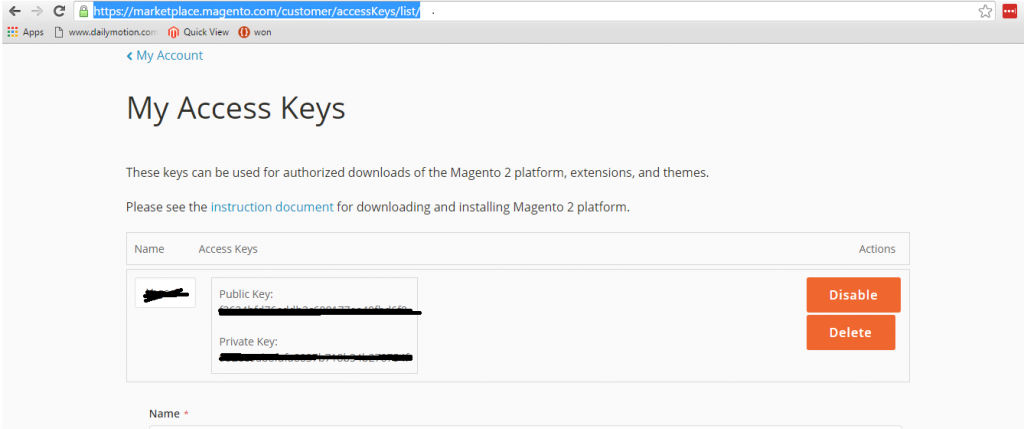Viewport: 1024px width, 429px height.
Task: Click the green padlock security icon
Action: point(86,12)
